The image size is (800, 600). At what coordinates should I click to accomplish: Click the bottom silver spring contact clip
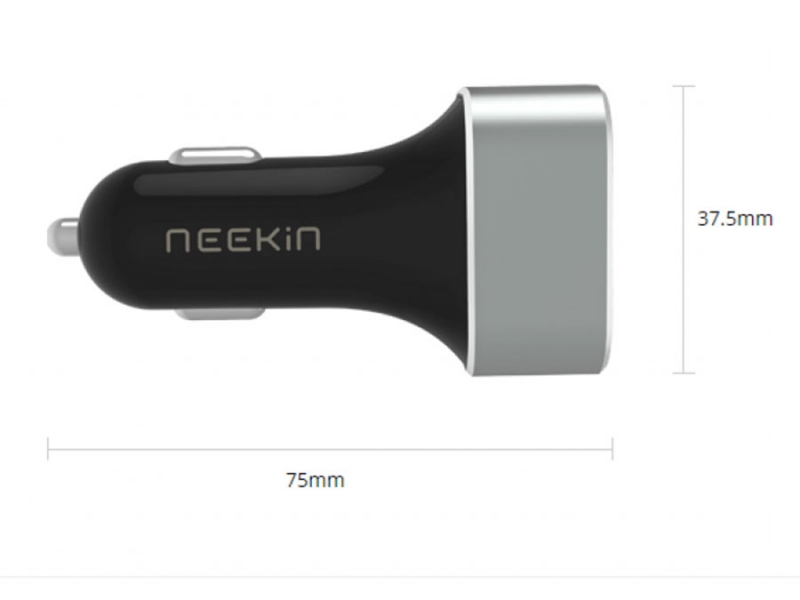[x=220, y=313]
